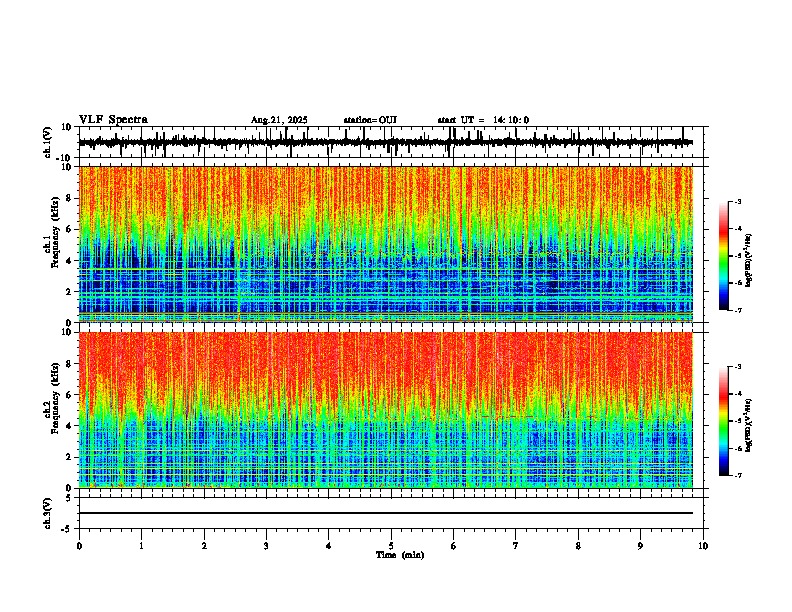Click the ch.1 'Frequency (kHz)' axis label
This screenshot has height=612, width=792.
[55, 232]
